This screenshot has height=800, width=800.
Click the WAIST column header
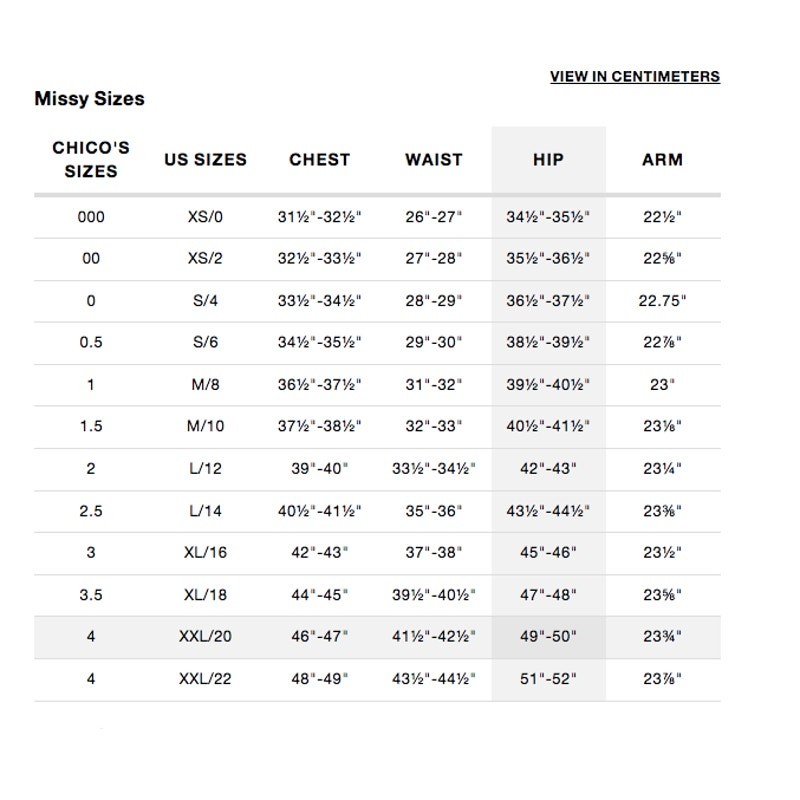pyautogui.click(x=434, y=160)
